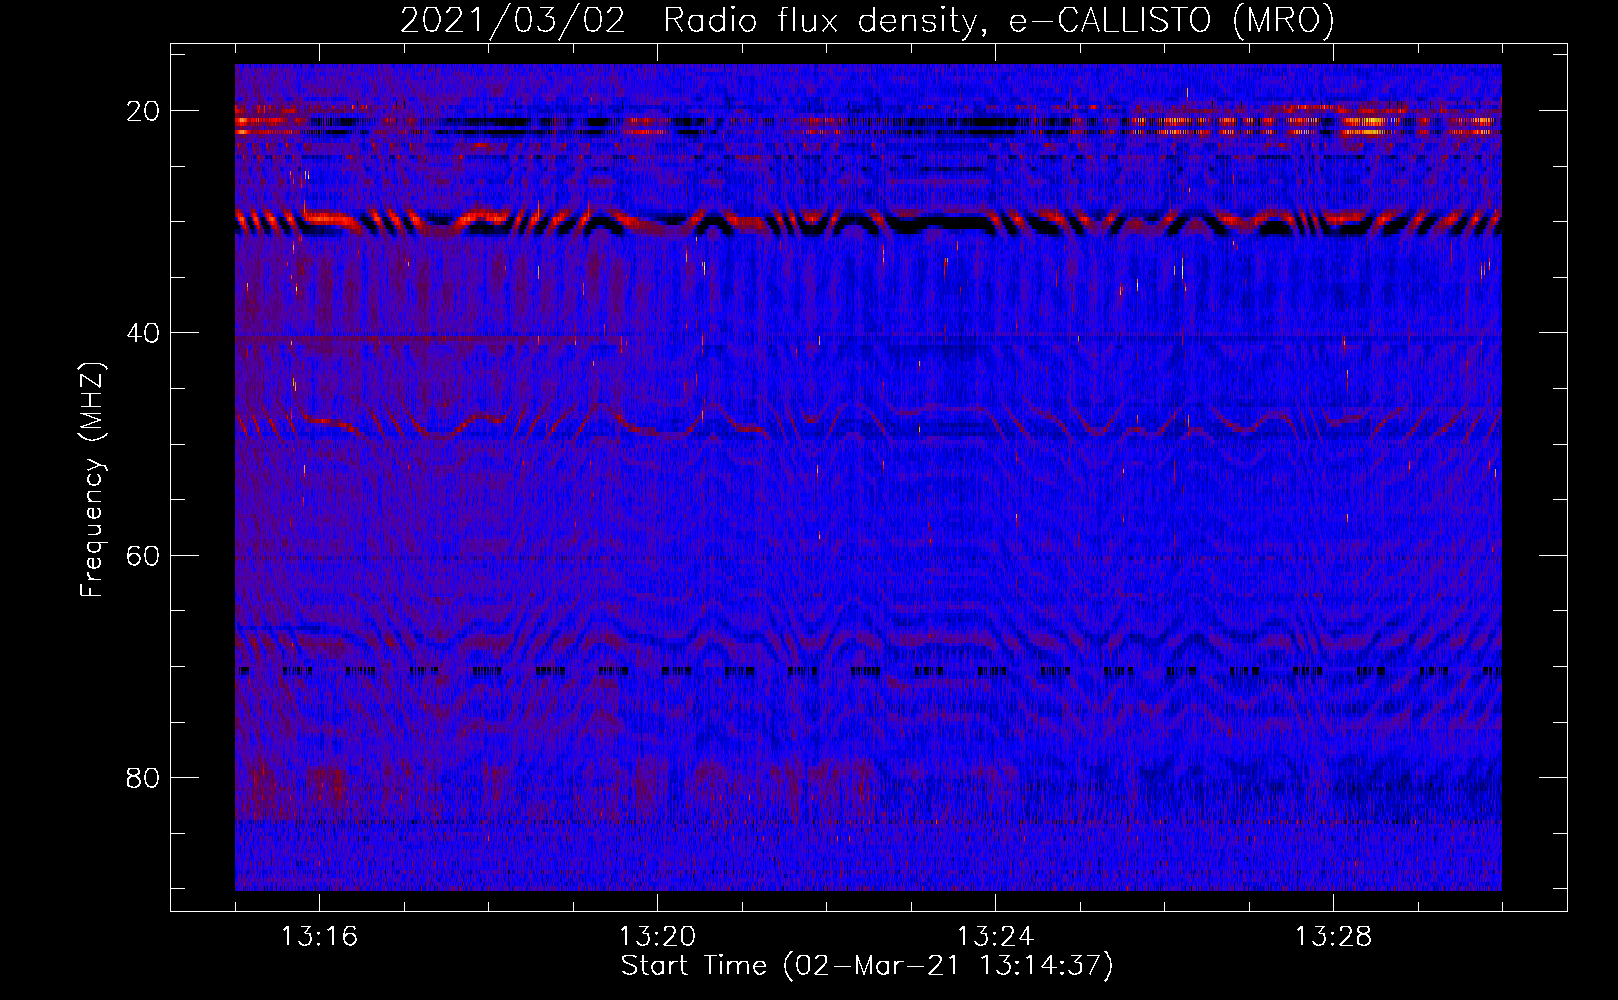Click the 'Frequency (MHZ)' axis label
This screenshot has width=1618, height=1000.
92,480
